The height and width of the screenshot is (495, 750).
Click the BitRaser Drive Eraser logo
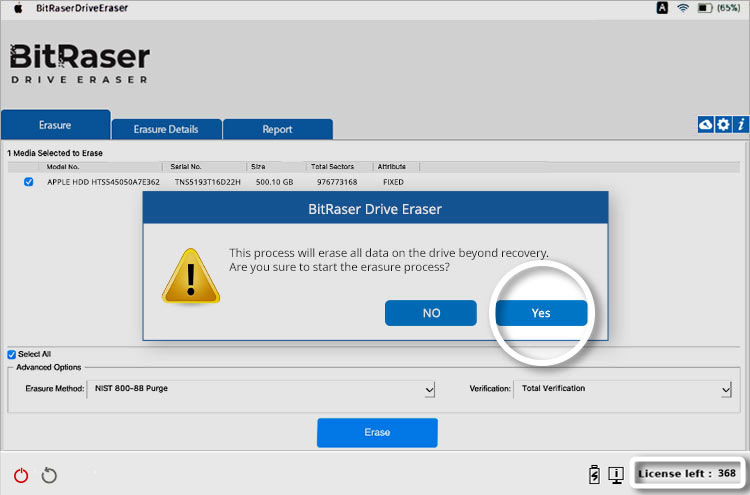pyautogui.click(x=80, y=64)
